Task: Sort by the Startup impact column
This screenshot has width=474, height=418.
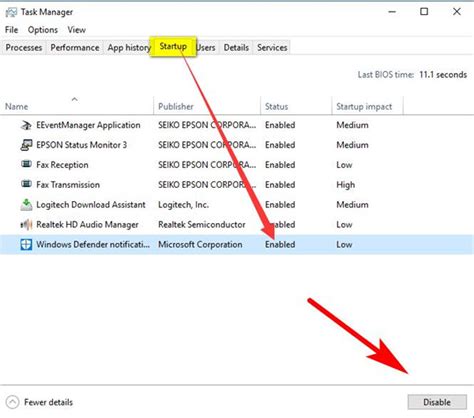Action: pyautogui.click(x=364, y=107)
